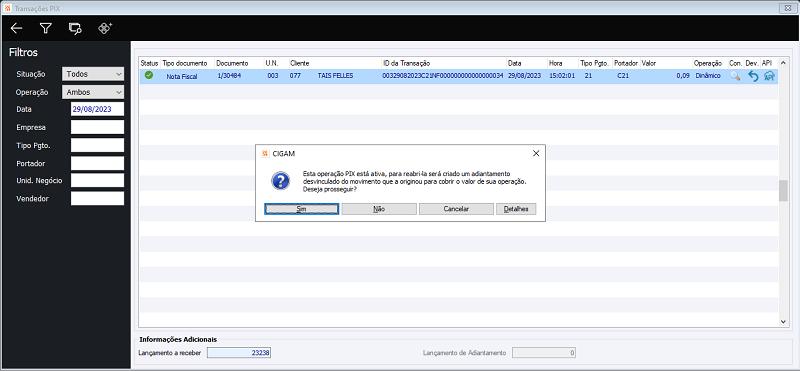800x371 pixels.
Task: Click the client name TAIS FELLES
Action: pyautogui.click(x=335, y=76)
